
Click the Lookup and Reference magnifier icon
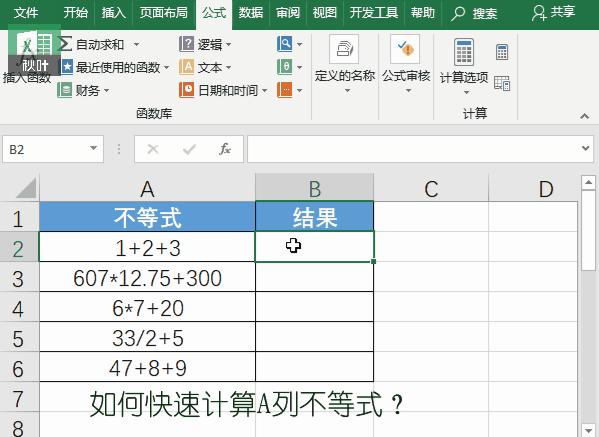click(x=285, y=44)
